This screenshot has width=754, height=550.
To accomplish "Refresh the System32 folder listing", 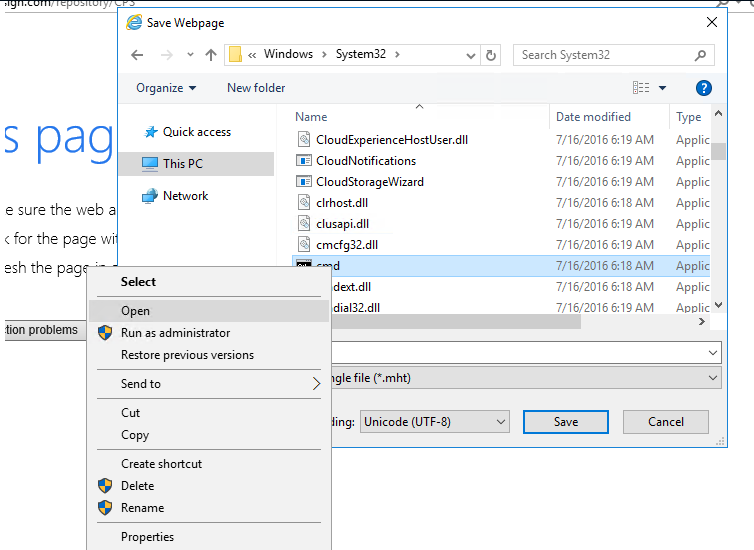I will [491, 55].
